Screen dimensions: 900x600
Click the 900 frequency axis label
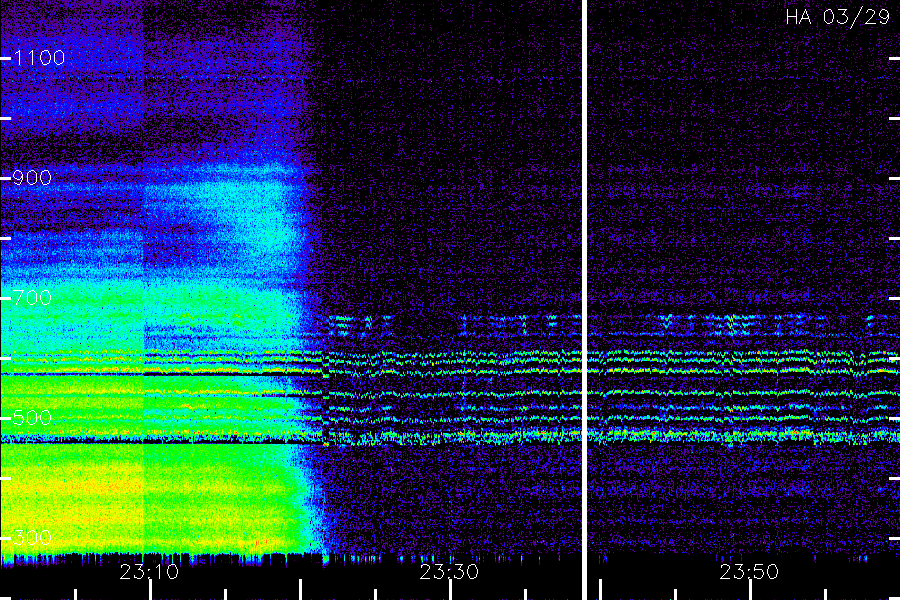[32, 178]
